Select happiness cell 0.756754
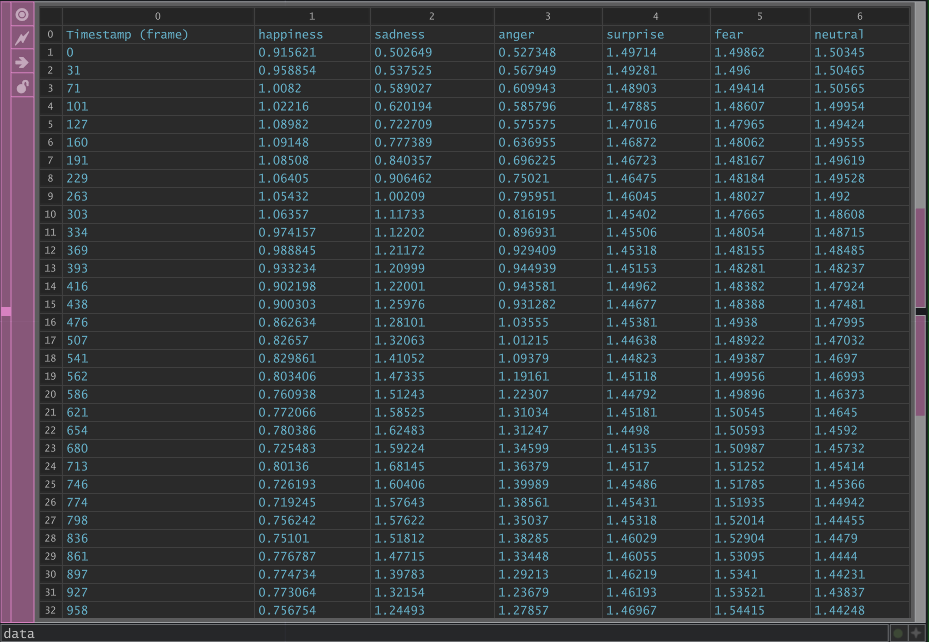Image resolution: width=929 pixels, height=642 pixels. (312, 610)
